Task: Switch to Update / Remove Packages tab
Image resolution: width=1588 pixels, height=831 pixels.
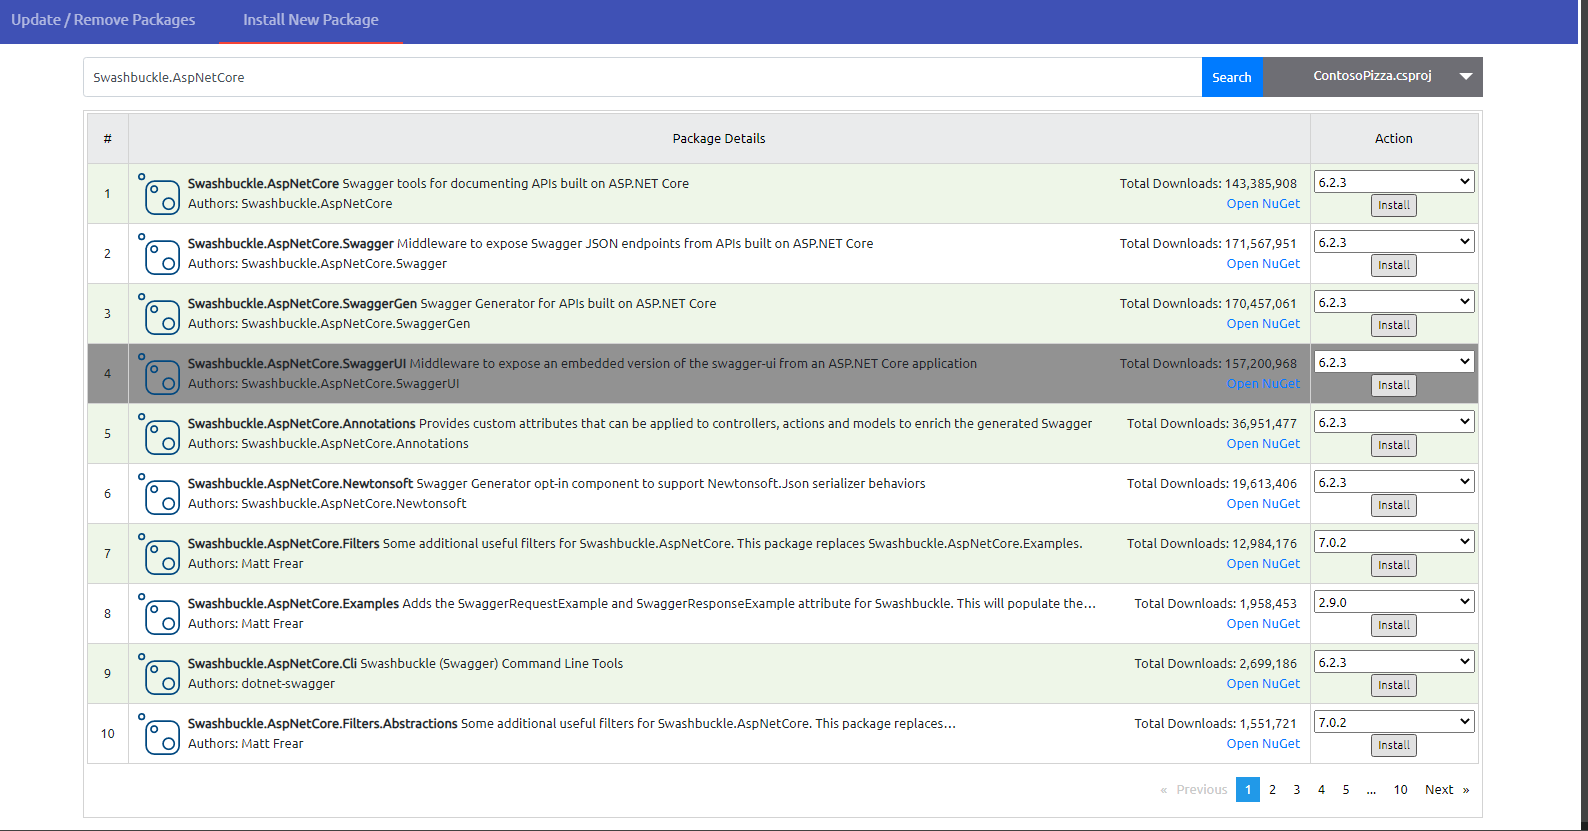Action: [x=103, y=20]
